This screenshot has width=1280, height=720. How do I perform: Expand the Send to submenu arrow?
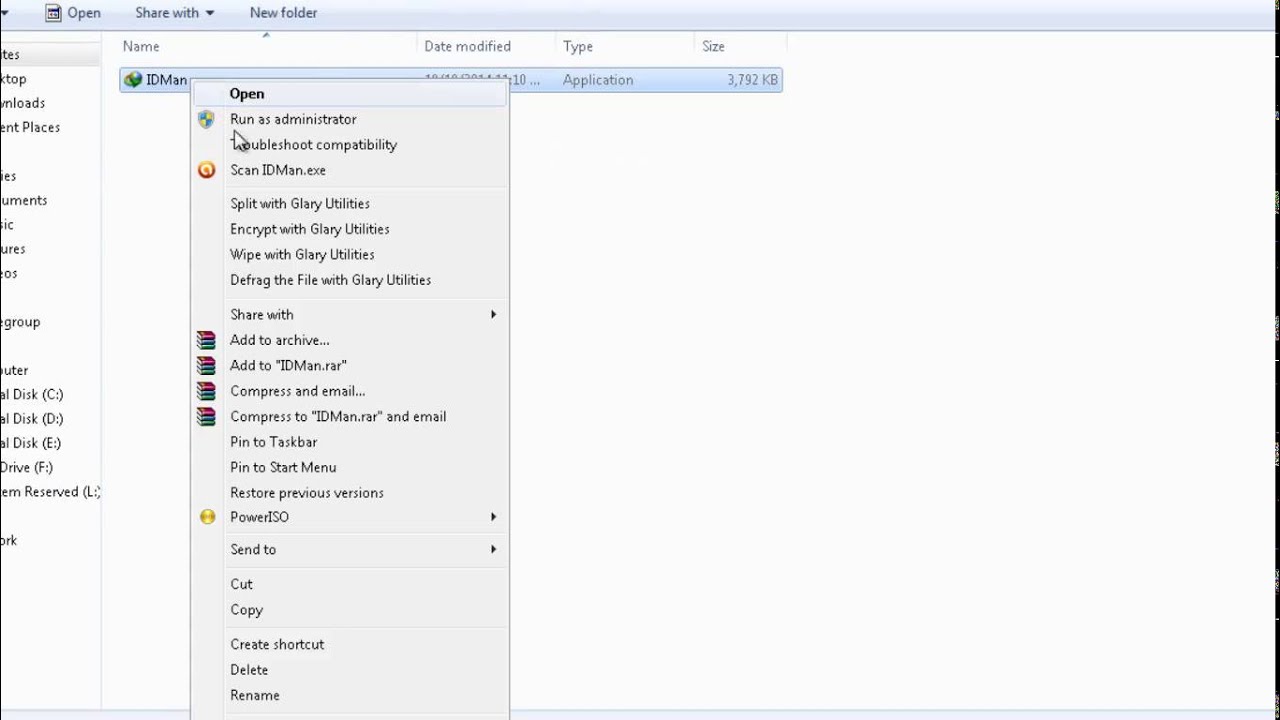(493, 549)
